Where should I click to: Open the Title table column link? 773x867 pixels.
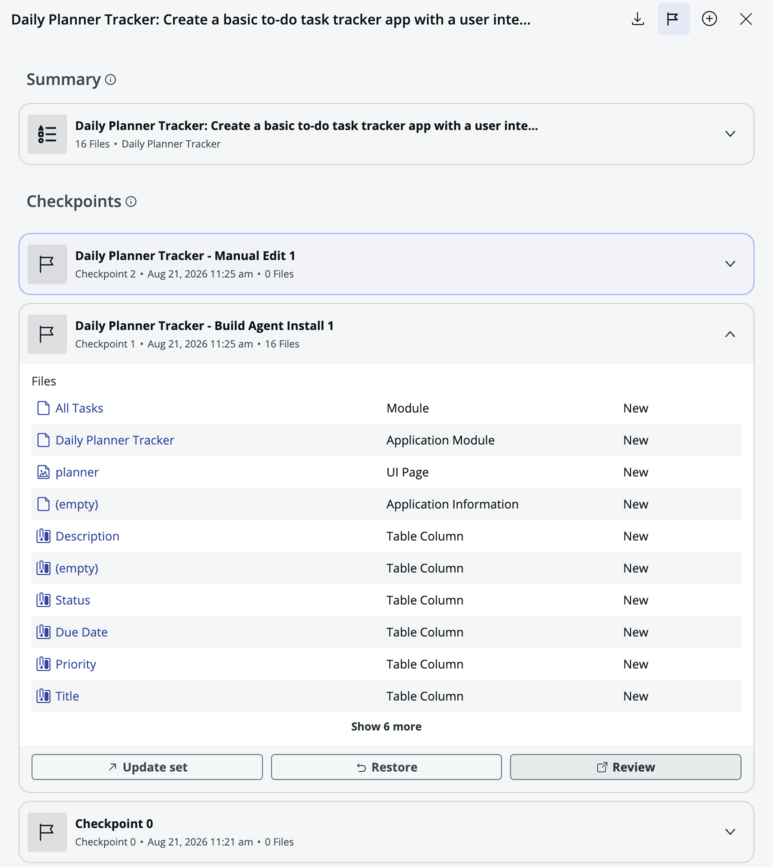(x=67, y=696)
